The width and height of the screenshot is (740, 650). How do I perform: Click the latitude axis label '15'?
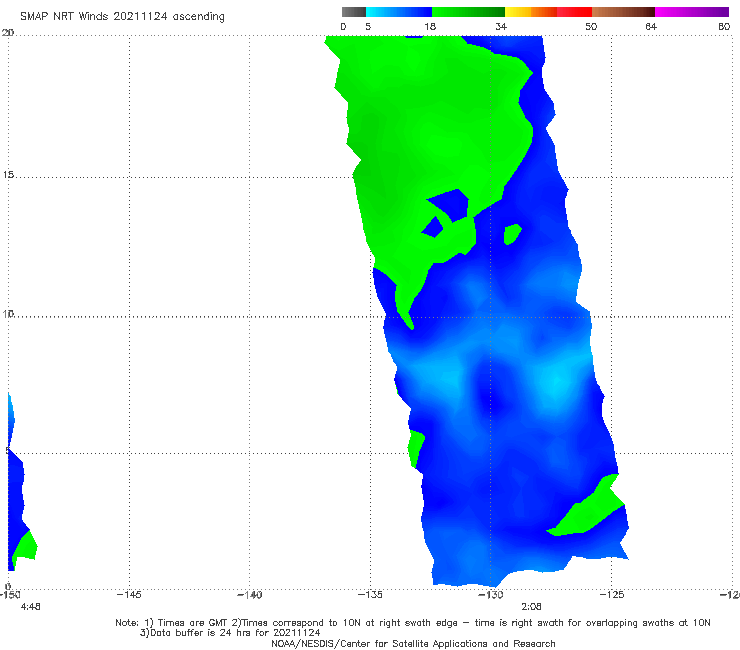point(8,175)
